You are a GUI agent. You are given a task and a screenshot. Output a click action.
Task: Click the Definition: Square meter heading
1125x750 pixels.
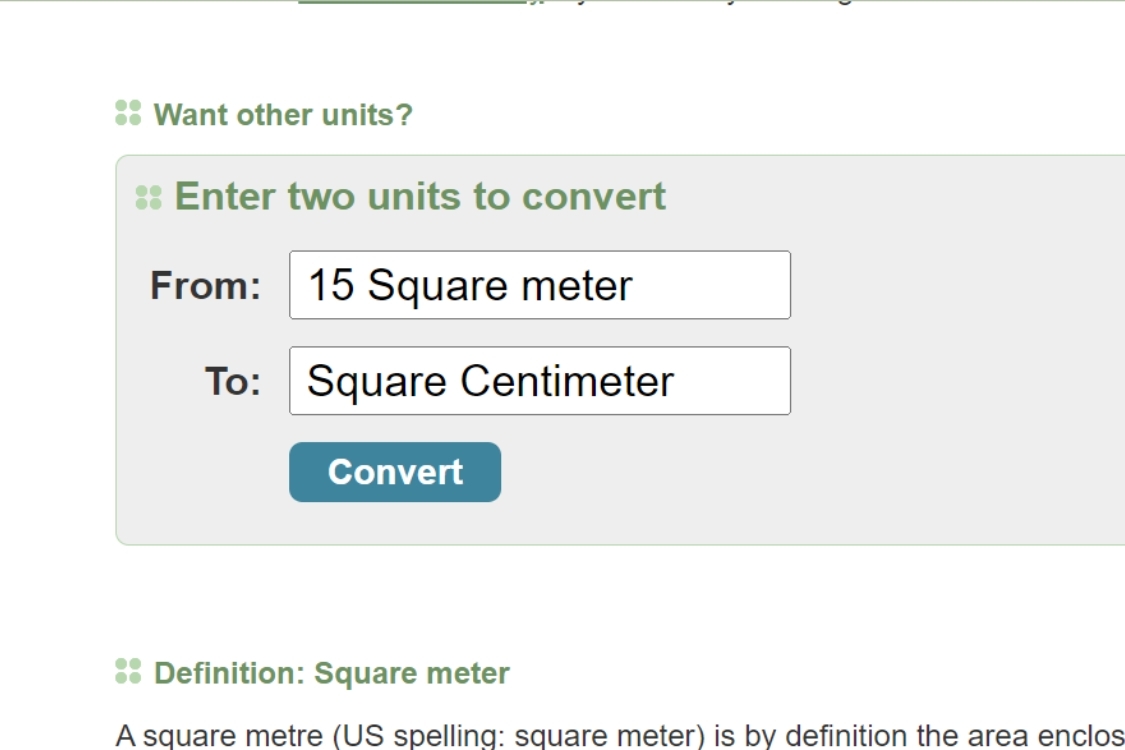click(331, 673)
